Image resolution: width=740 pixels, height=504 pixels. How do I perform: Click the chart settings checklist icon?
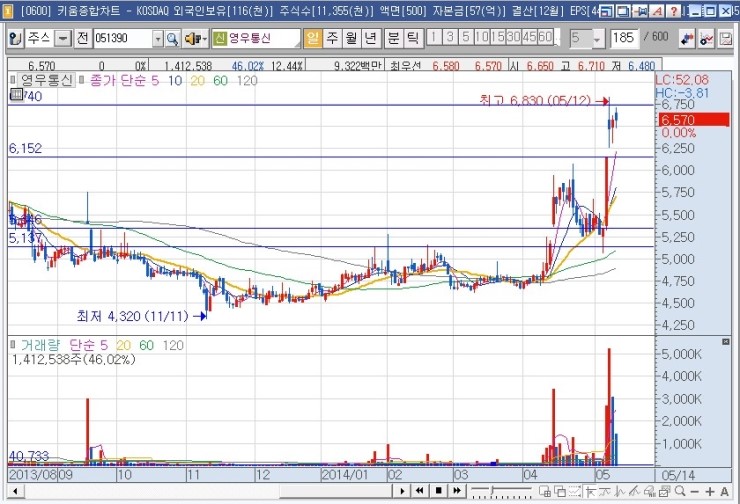tap(664, 491)
